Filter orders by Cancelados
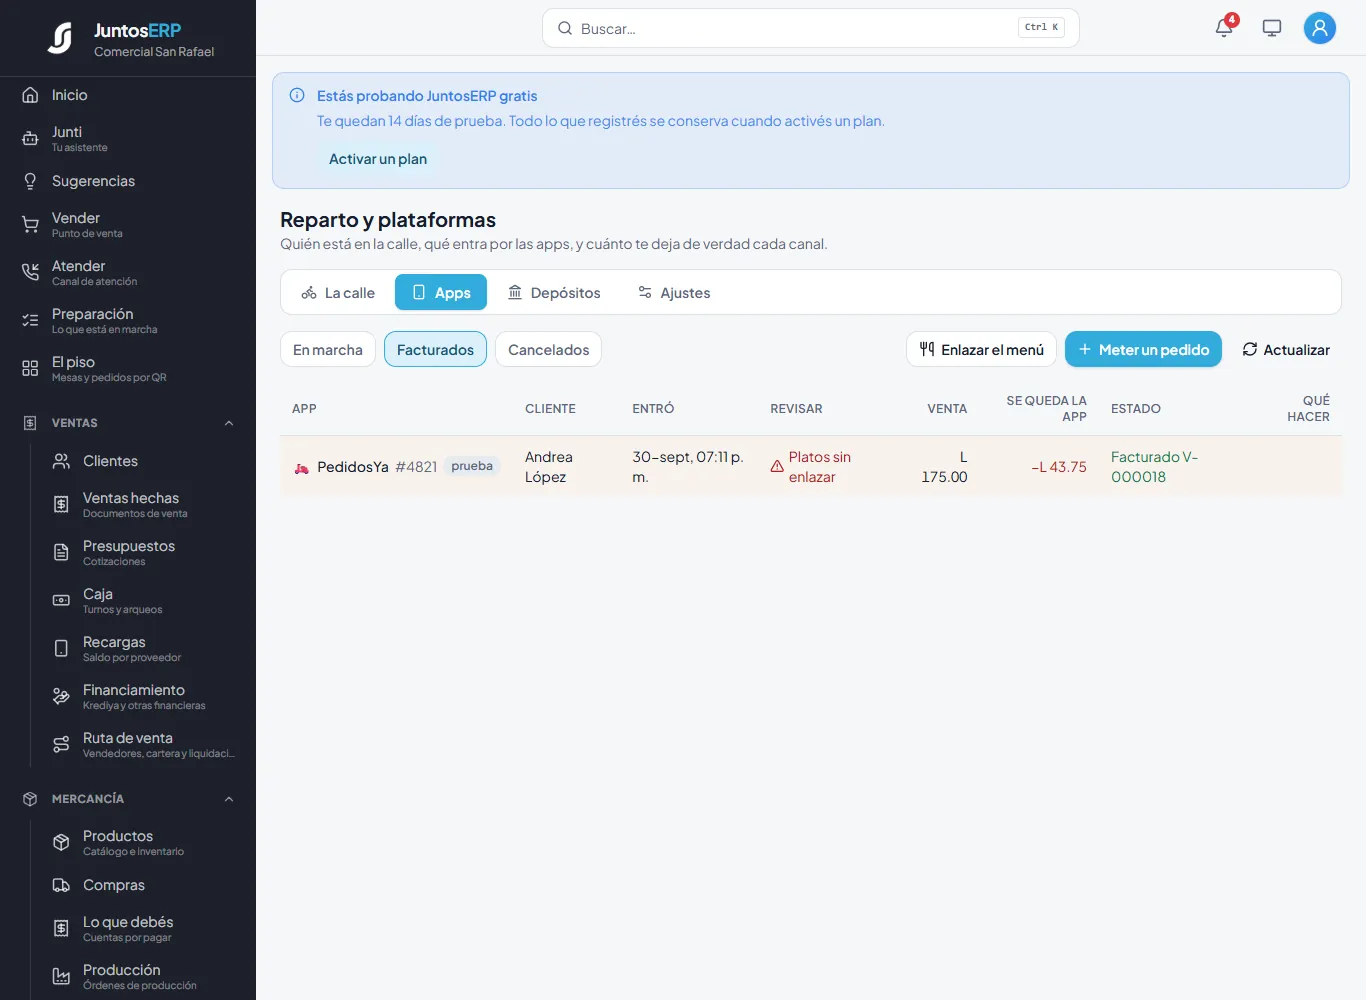Image resolution: width=1366 pixels, height=1000 pixels. pos(548,349)
